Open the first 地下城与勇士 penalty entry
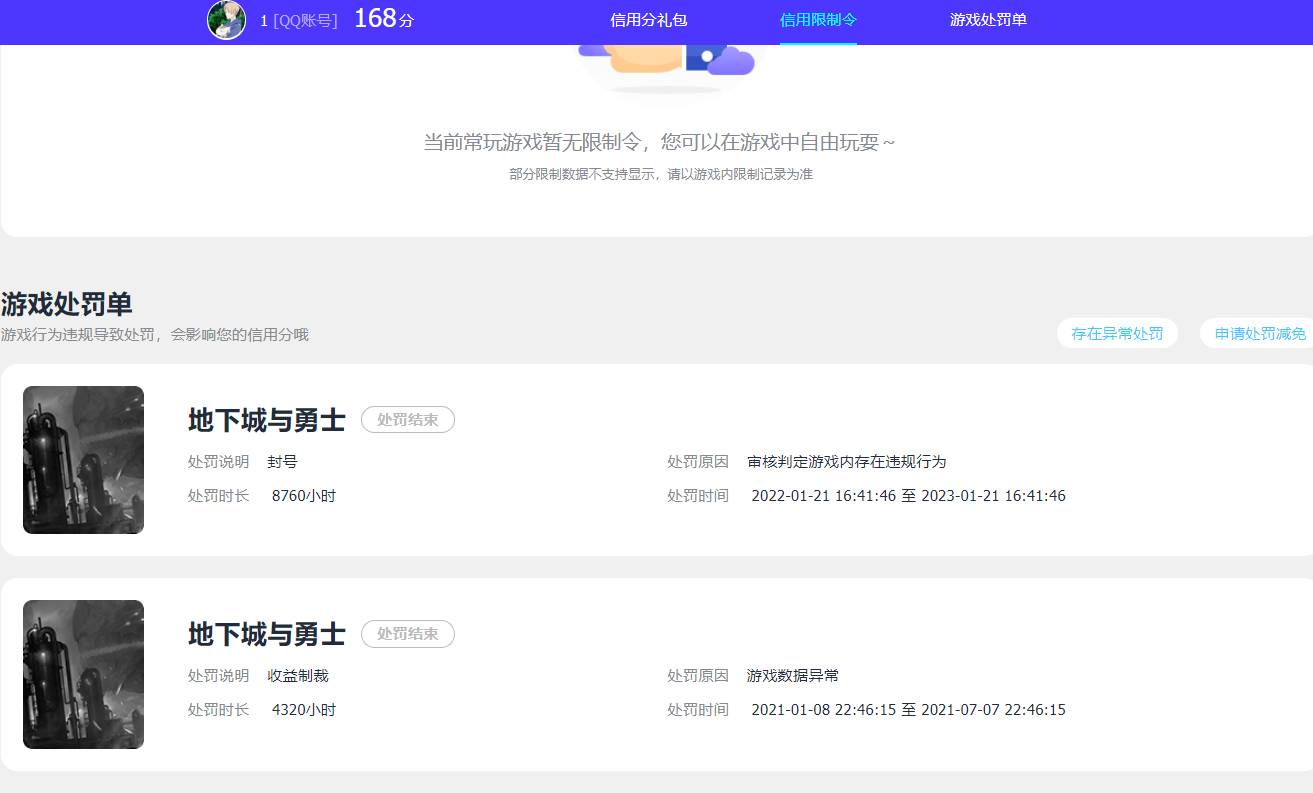The image size is (1313, 793). pyautogui.click(x=266, y=420)
